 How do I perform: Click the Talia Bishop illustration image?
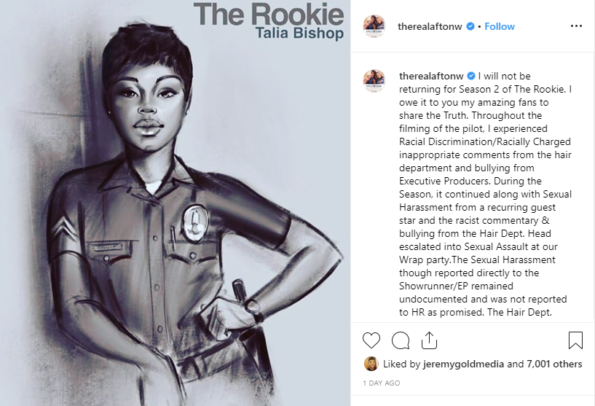175,203
